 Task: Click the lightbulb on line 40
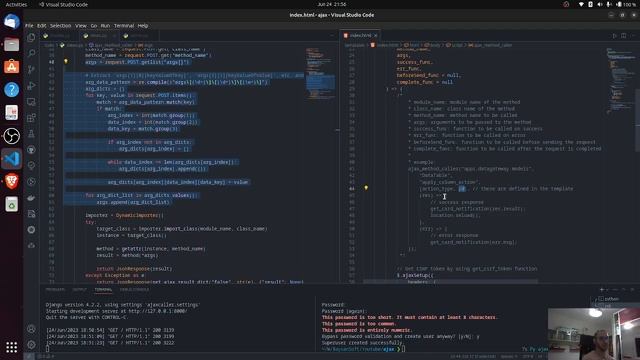click(x=66, y=62)
